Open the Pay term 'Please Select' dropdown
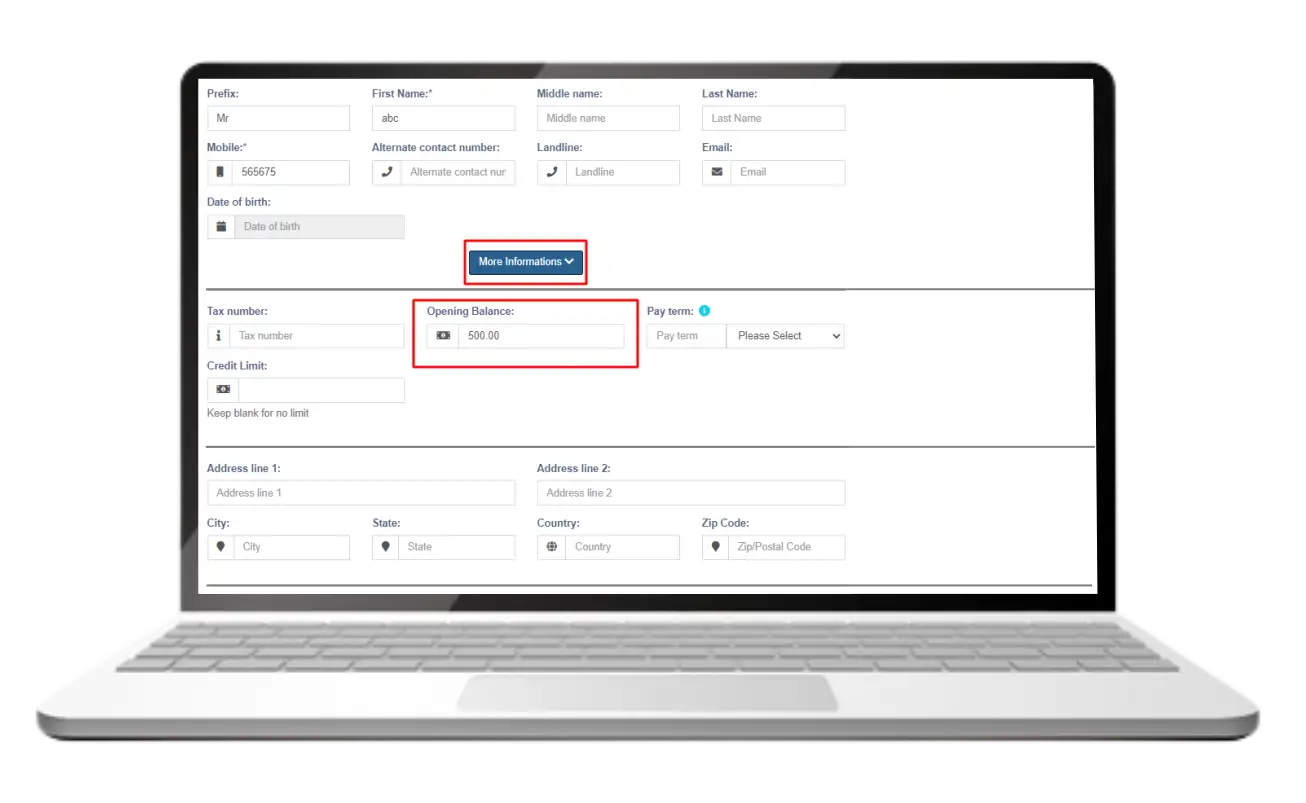 click(x=785, y=336)
